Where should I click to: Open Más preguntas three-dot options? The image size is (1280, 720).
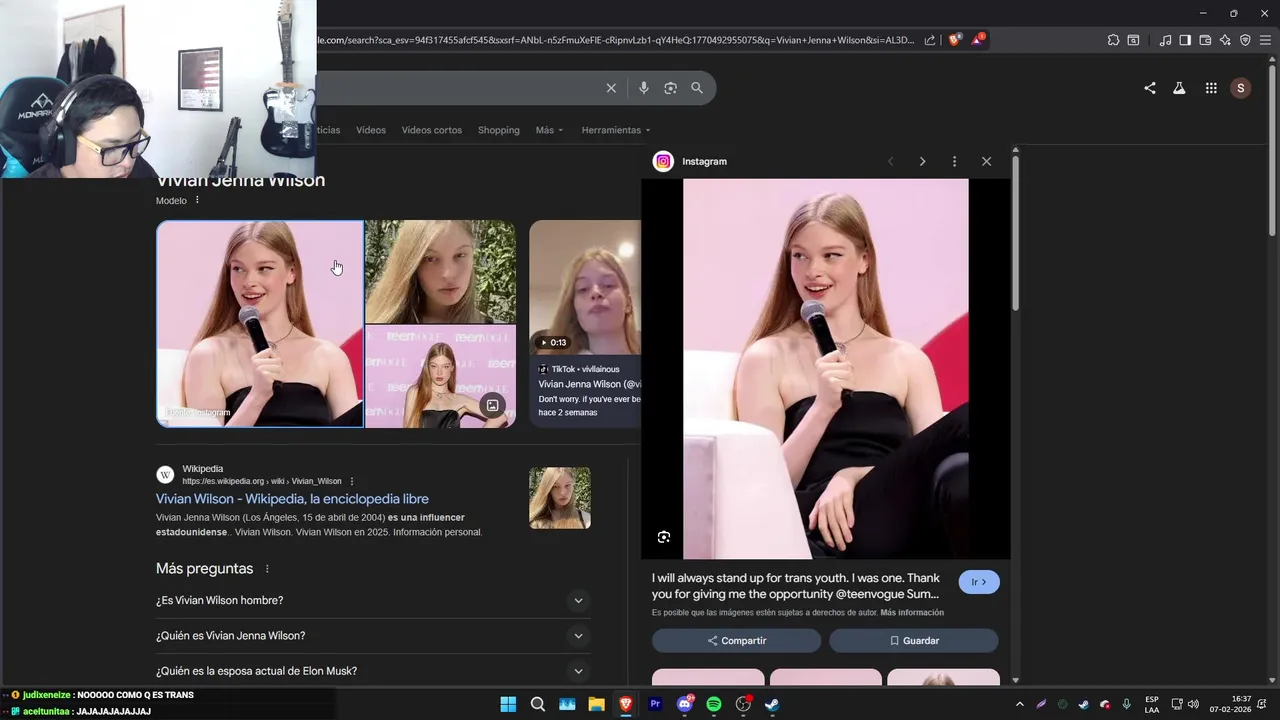[x=267, y=569]
